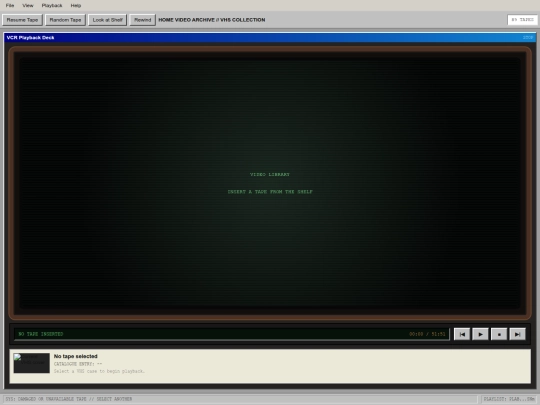Click the previous track button
This screenshot has height=405, width=540.
[x=462, y=334]
